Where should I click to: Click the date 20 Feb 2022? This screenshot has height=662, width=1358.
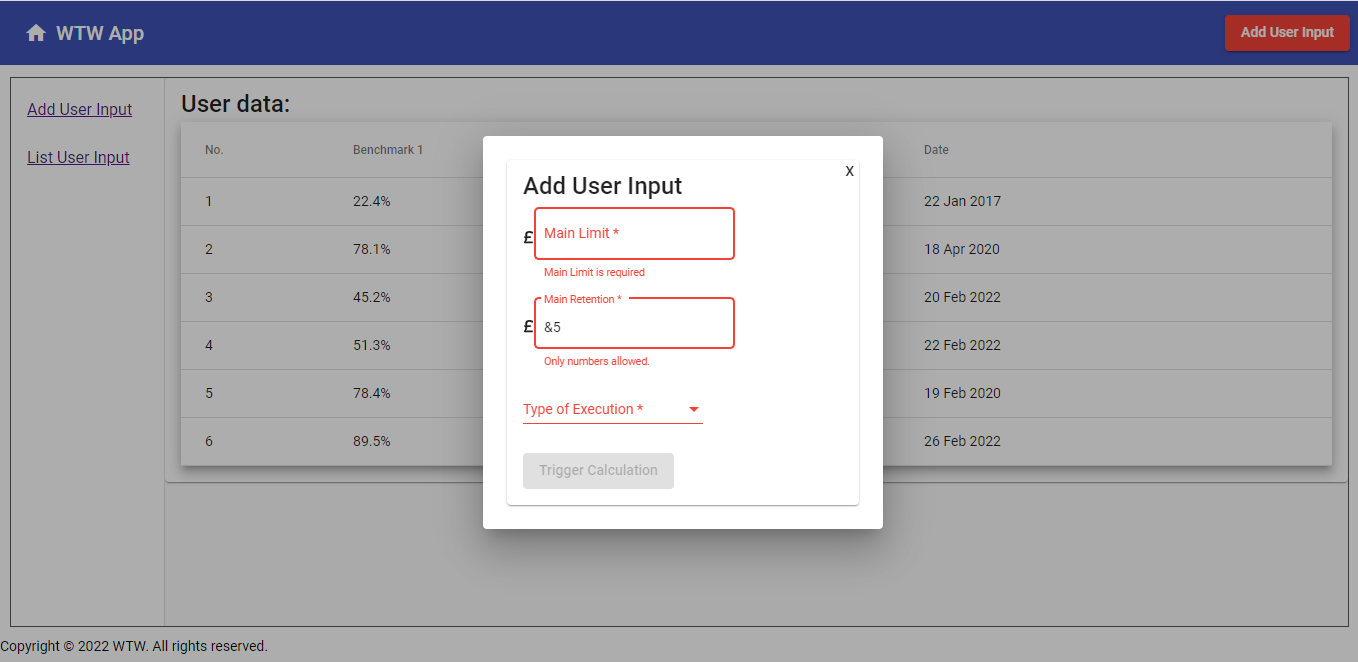pos(962,297)
